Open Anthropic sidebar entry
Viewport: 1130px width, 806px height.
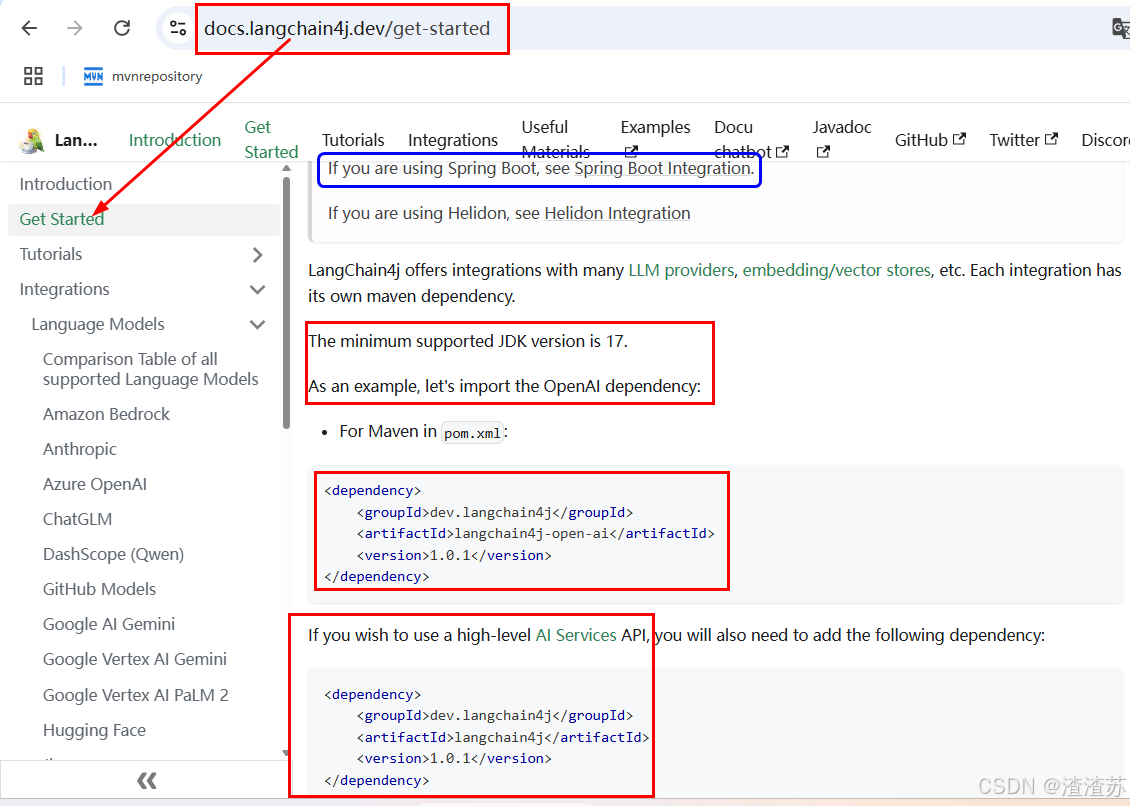pos(79,449)
